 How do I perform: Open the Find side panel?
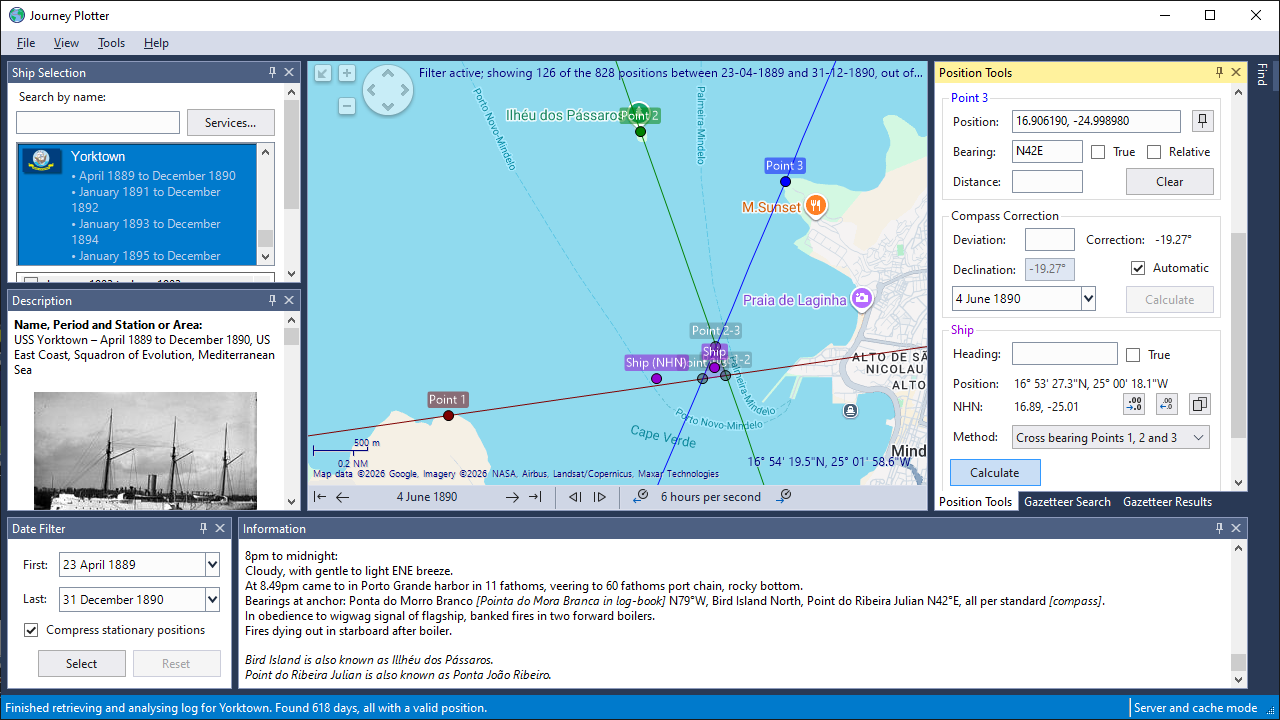pos(1262,75)
